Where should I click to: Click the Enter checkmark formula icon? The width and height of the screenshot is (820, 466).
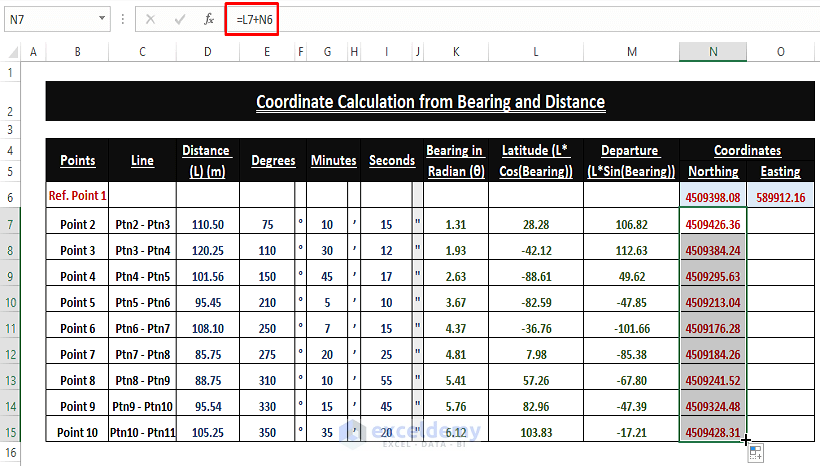click(x=179, y=19)
